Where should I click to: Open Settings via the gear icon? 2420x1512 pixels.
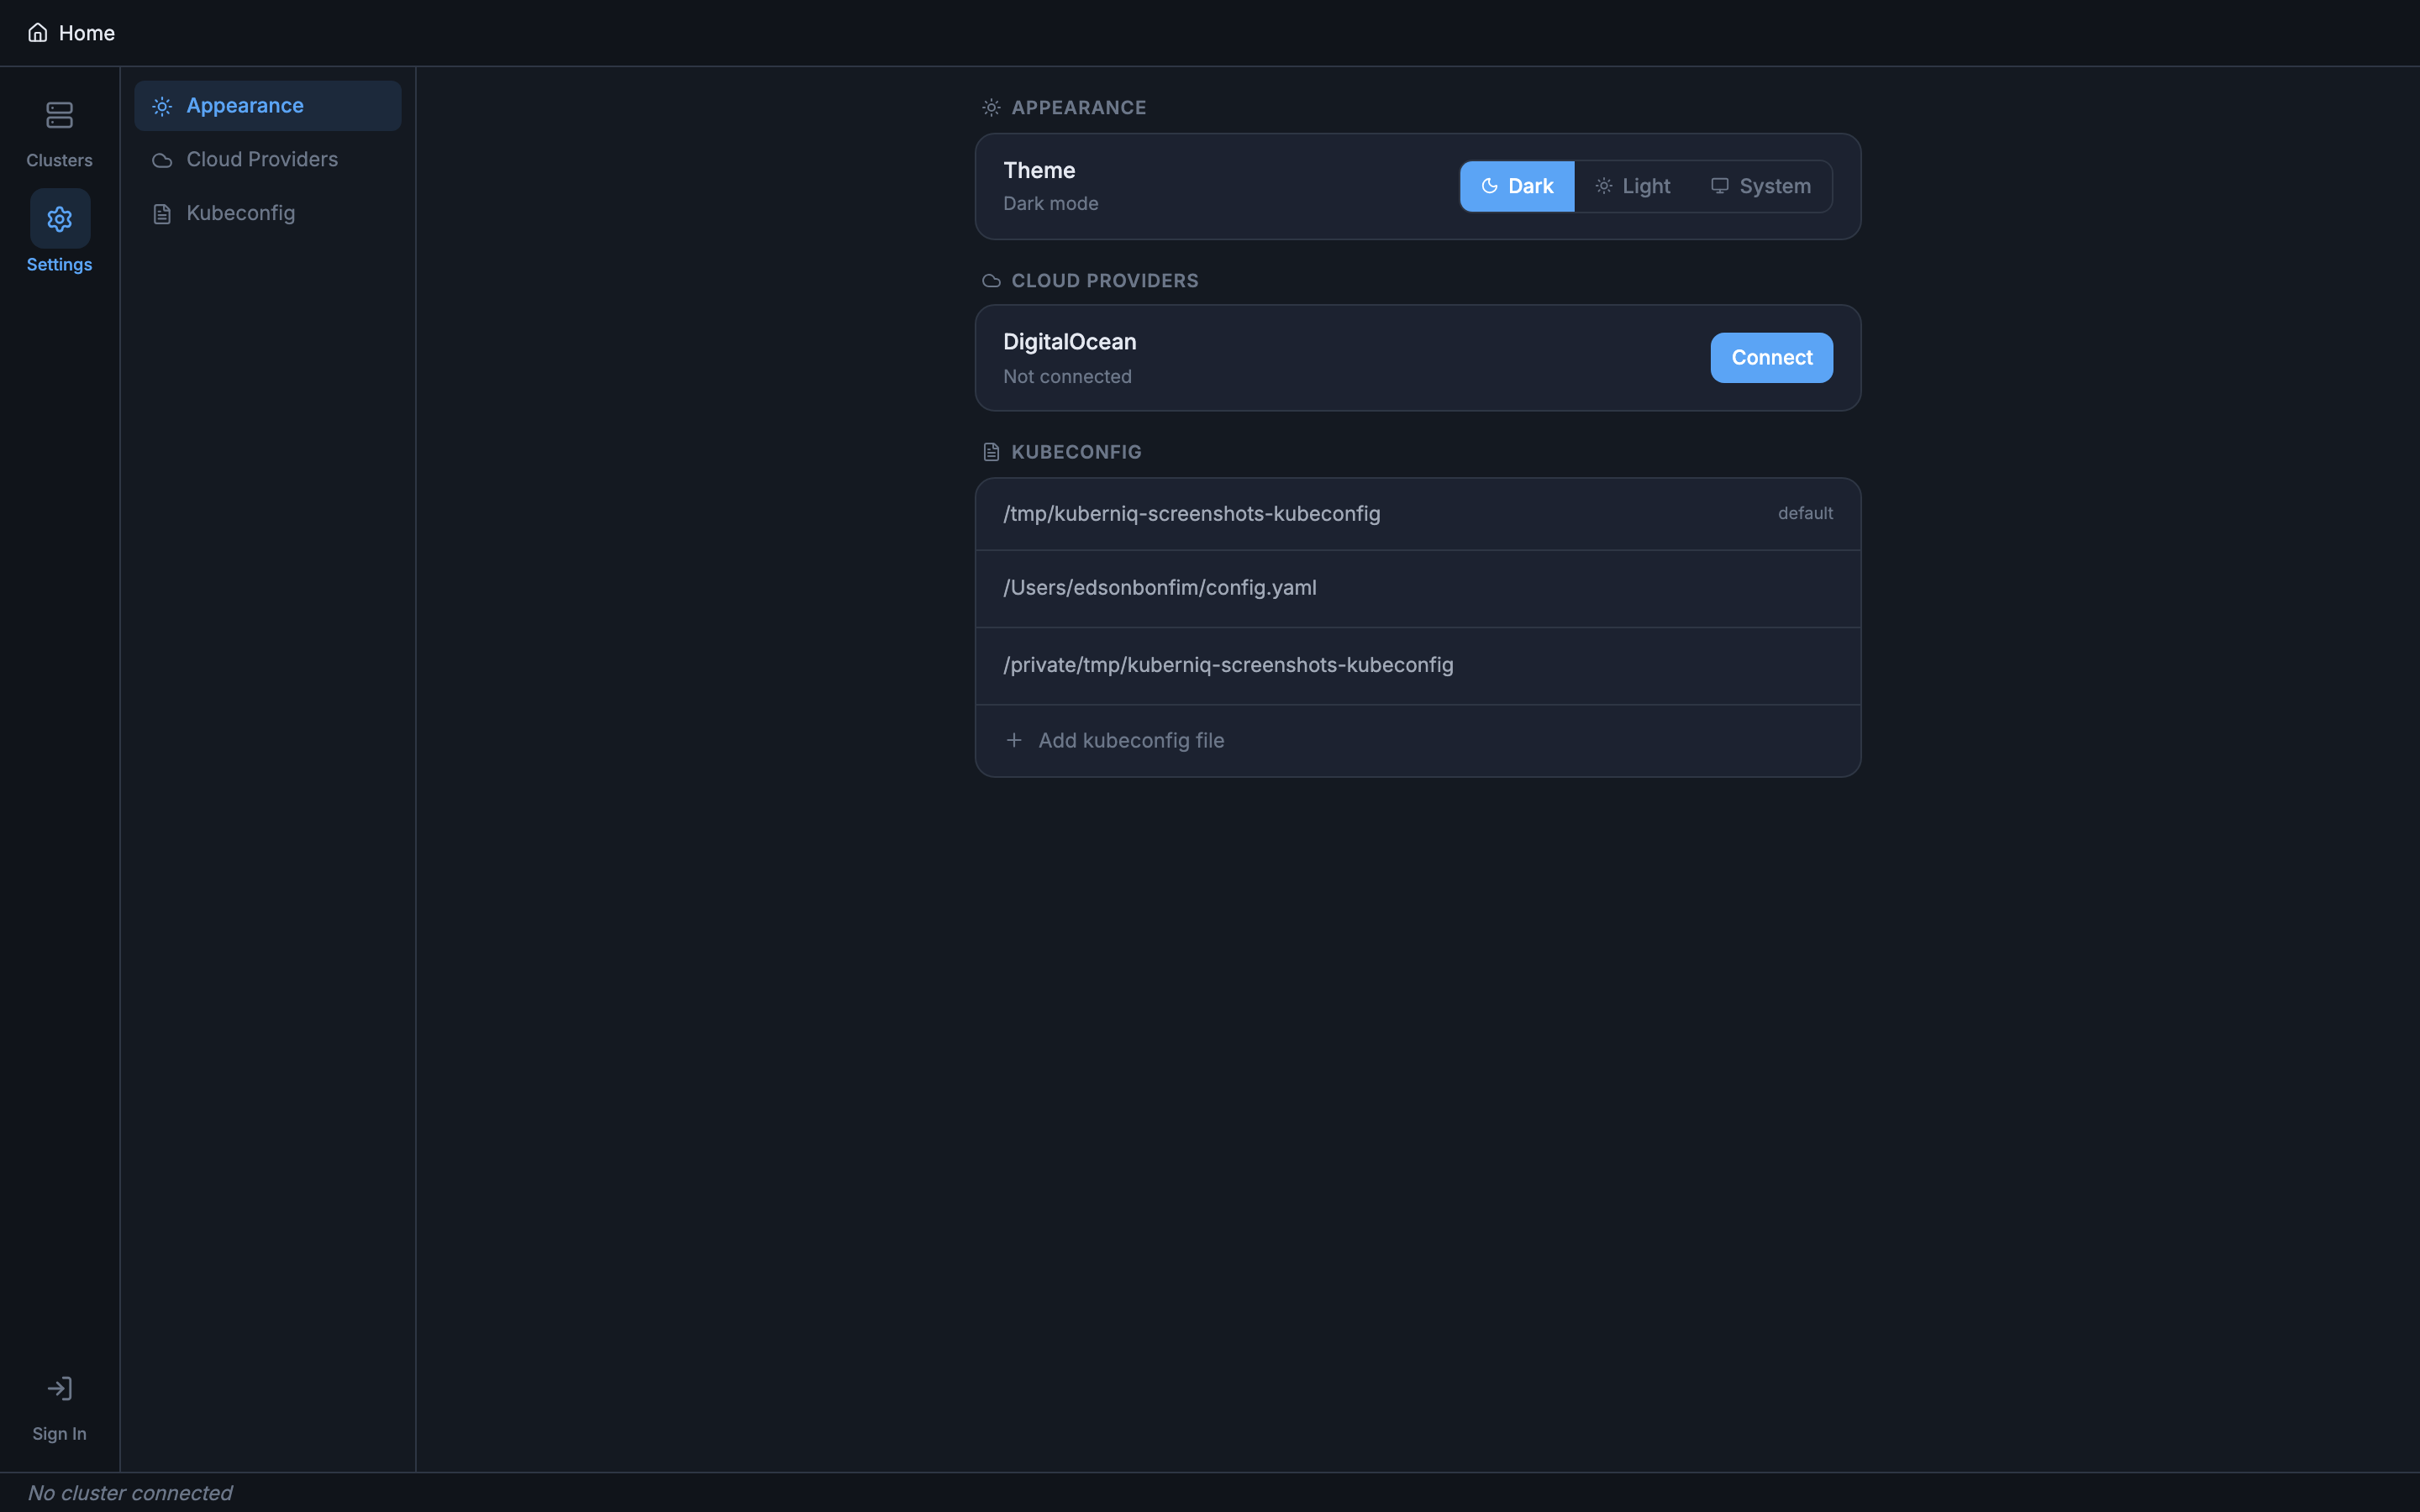pyautogui.click(x=60, y=219)
